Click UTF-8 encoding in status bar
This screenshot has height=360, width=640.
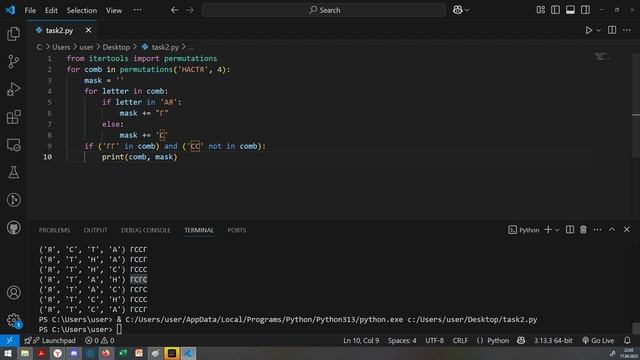434,340
